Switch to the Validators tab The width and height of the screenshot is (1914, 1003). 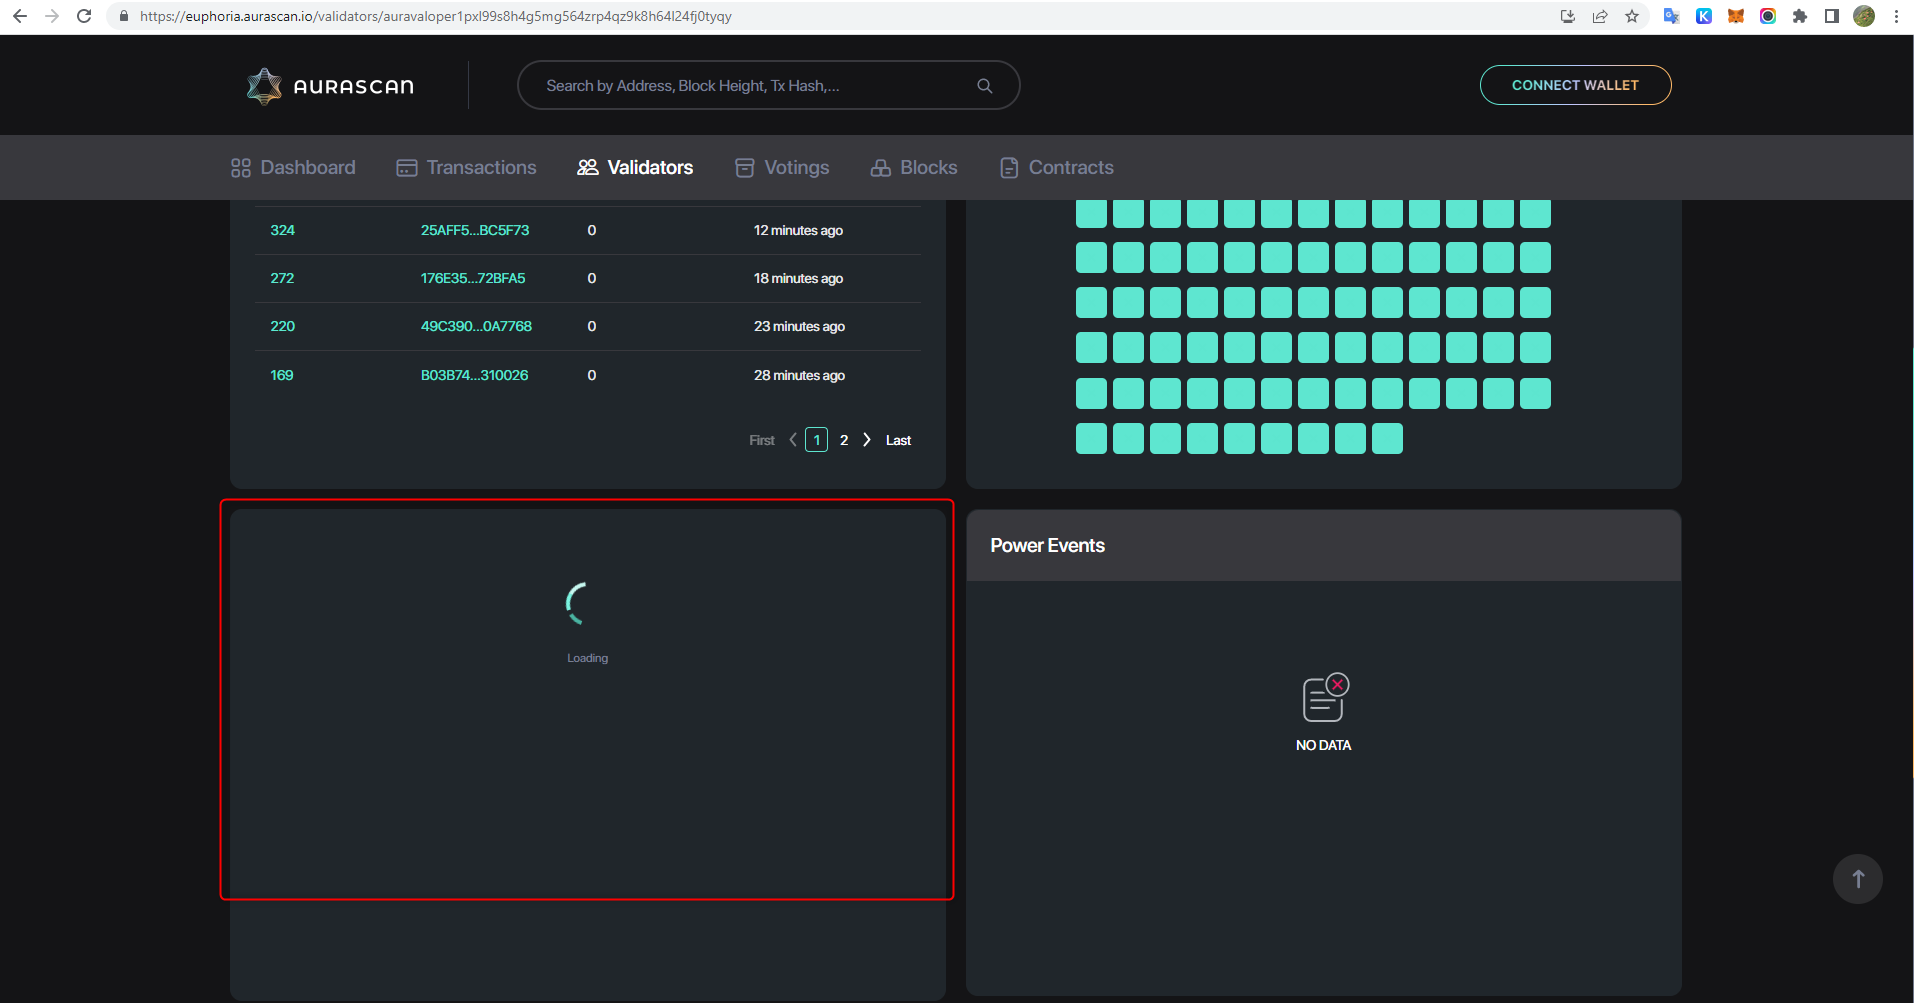coord(635,167)
